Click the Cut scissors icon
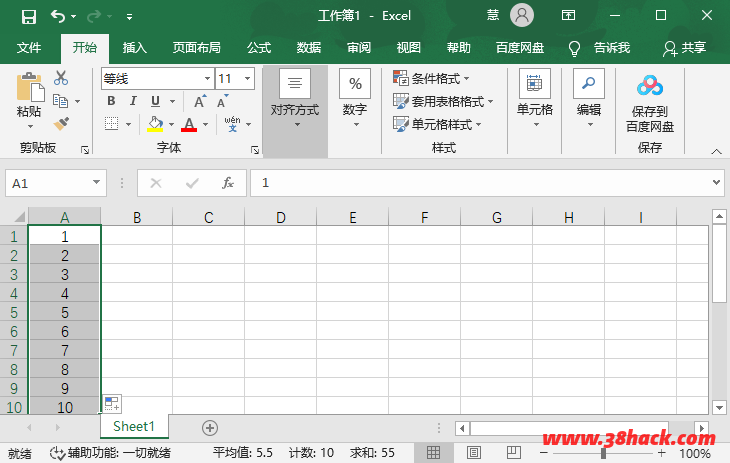The height and width of the screenshot is (463, 730). pos(61,78)
